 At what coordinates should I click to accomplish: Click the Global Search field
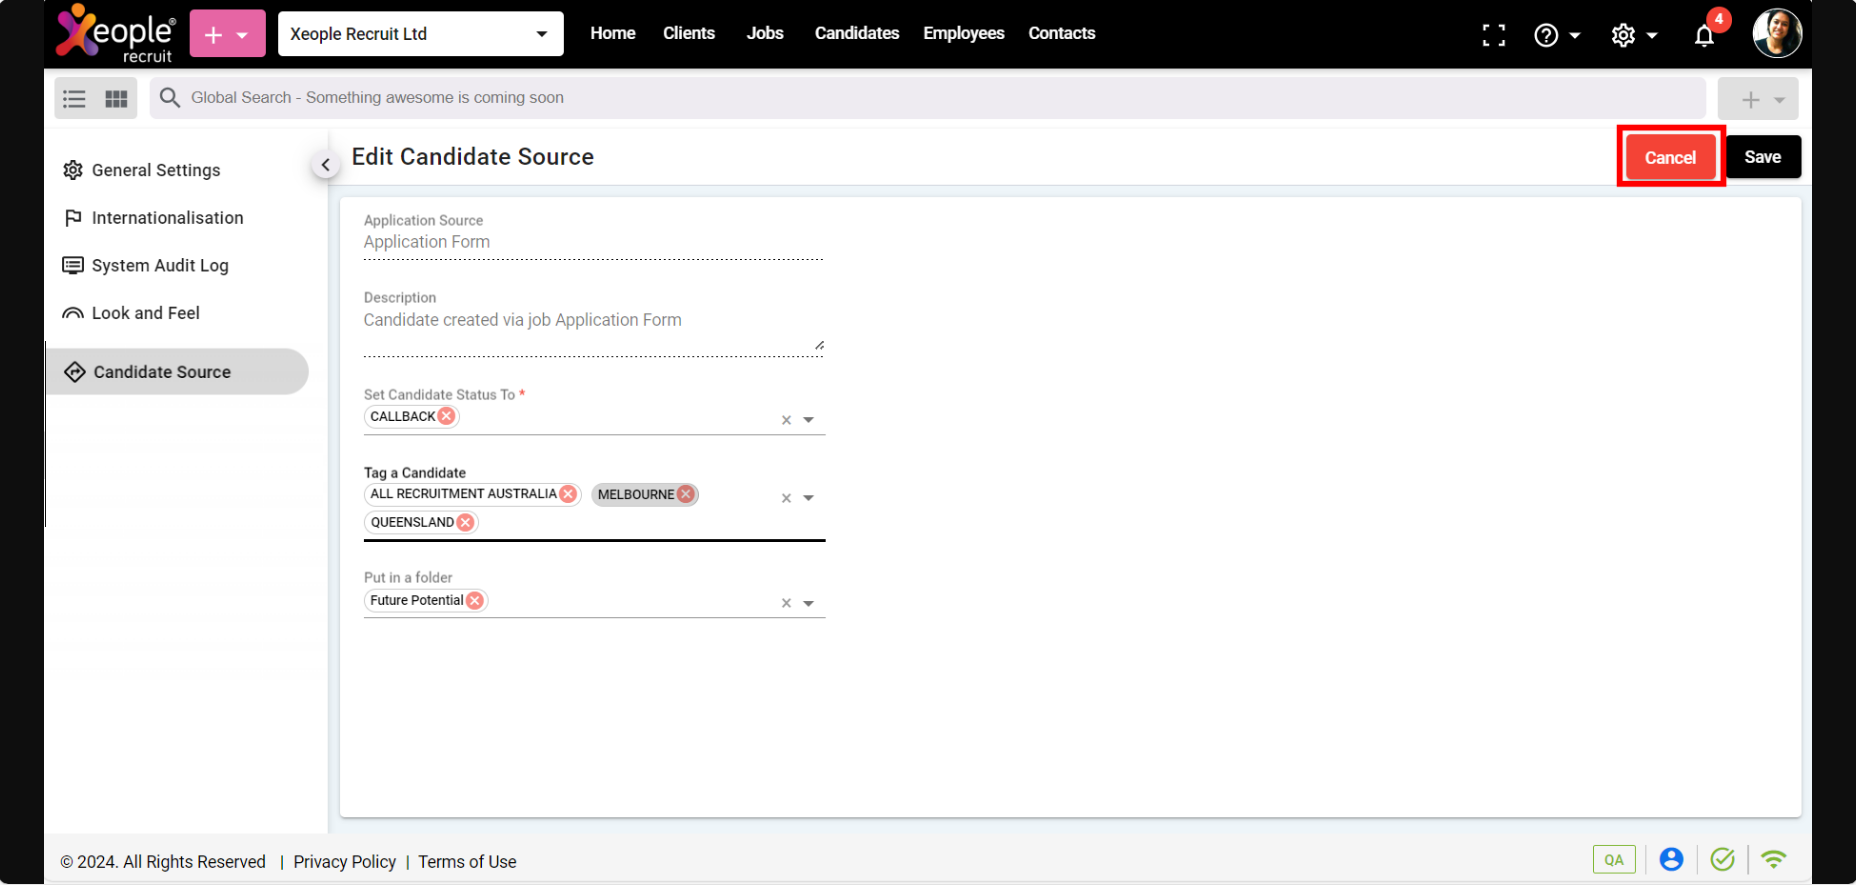[x=930, y=98]
